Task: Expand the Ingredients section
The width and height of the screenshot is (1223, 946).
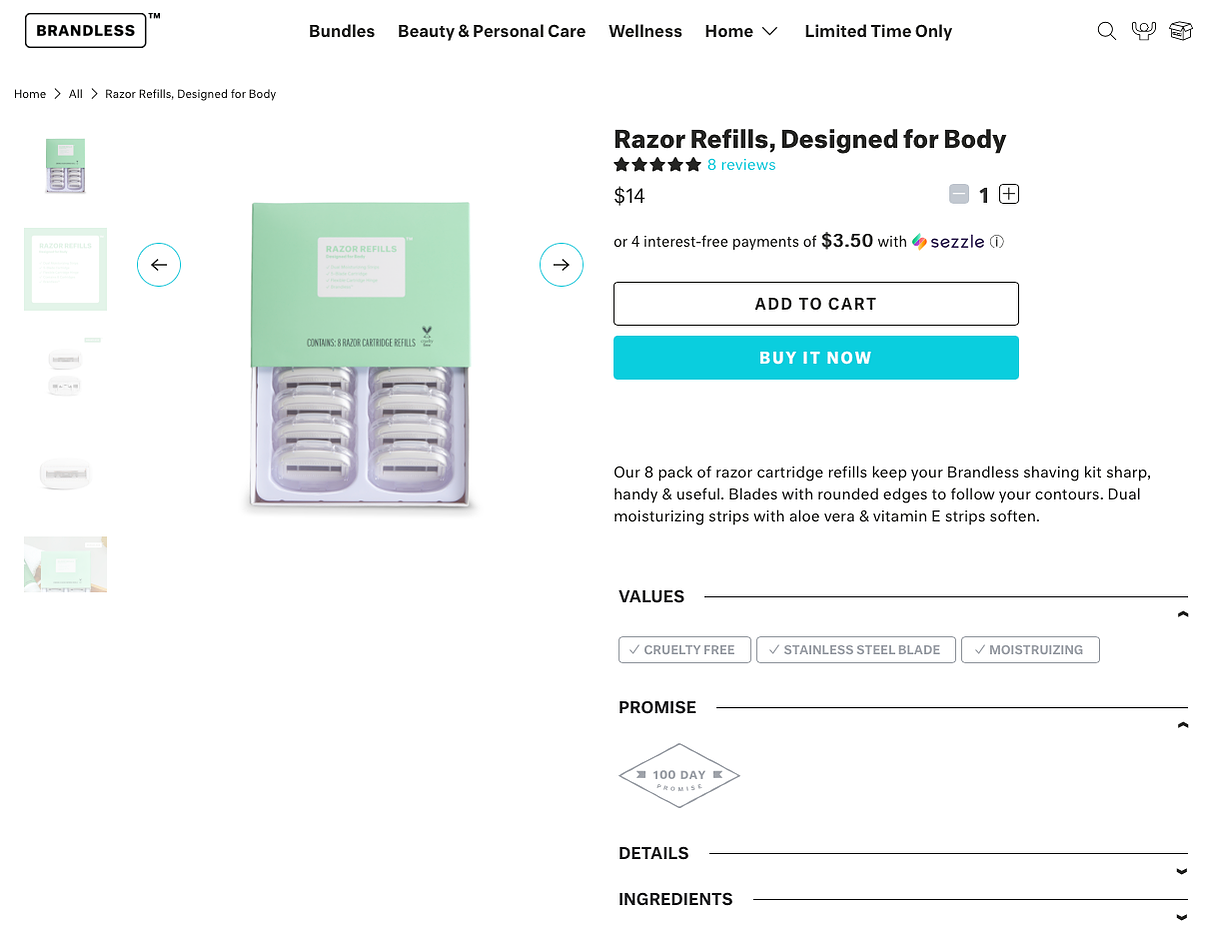Action: (1182, 917)
